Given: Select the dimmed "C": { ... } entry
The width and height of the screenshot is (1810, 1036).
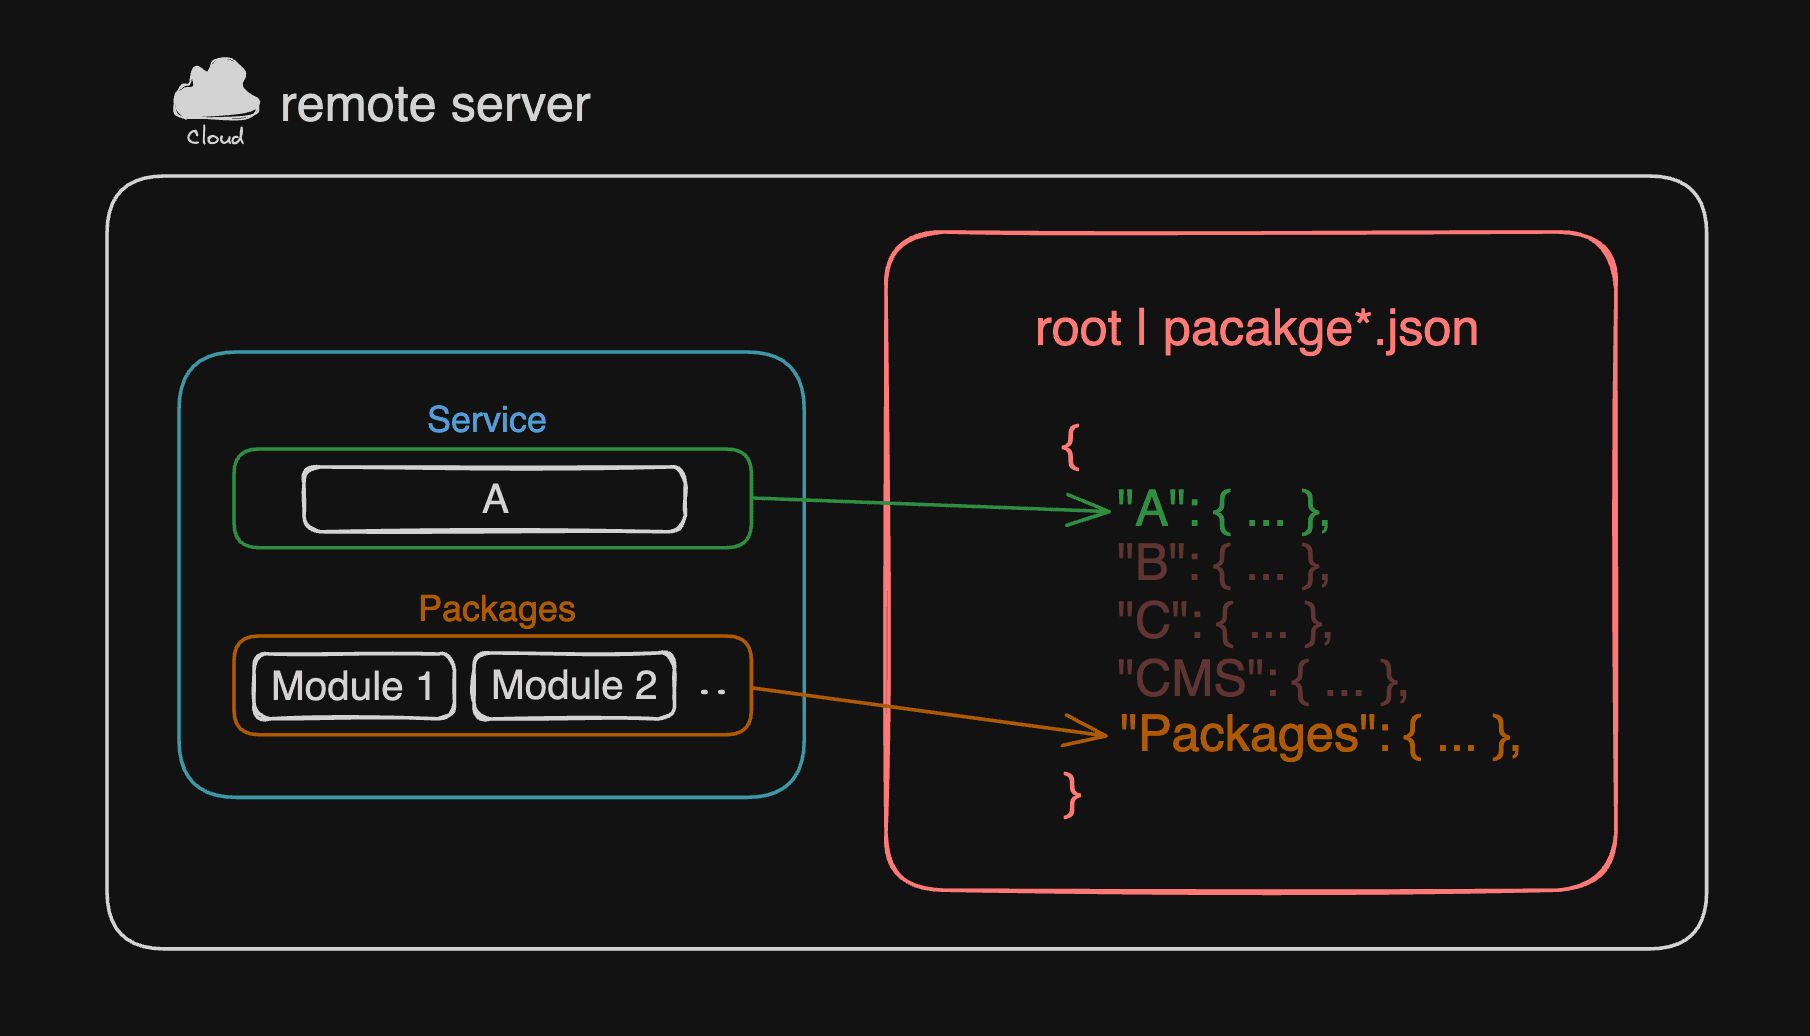Looking at the screenshot, I should [1224, 621].
